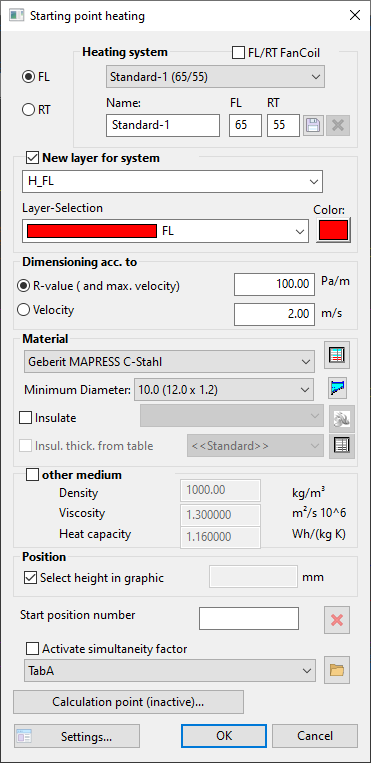The image size is (371, 763).
Task: Toggle the Insulate checkbox
Action: 26,418
